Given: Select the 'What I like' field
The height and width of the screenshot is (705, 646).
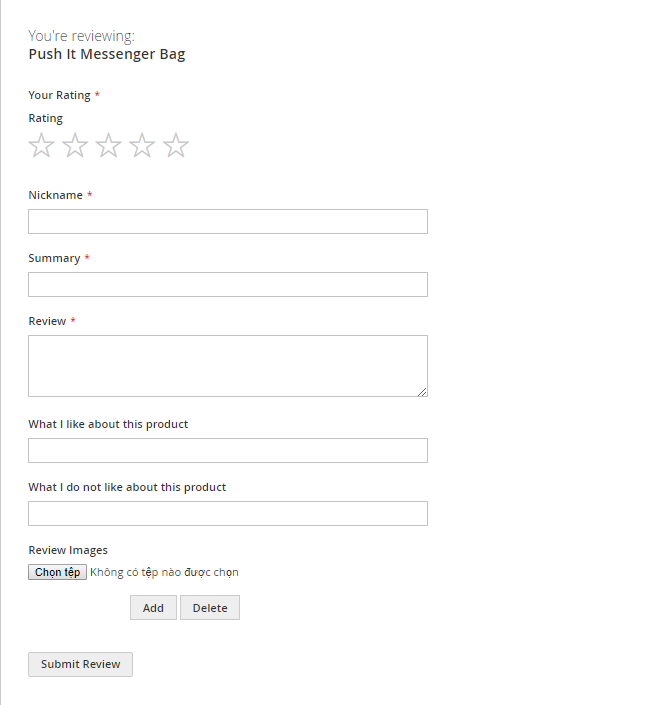Looking at the screenshot, I should pyautogui.click(x=228, y=450).
